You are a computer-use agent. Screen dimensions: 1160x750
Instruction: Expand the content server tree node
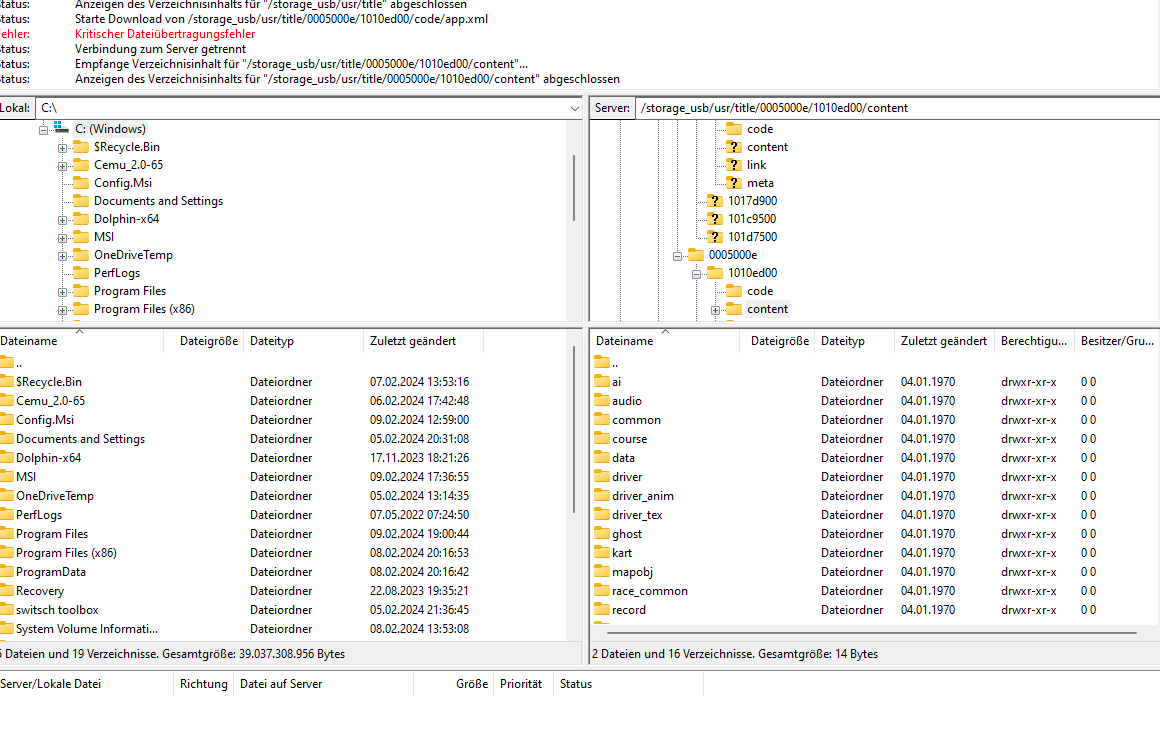click(x=715, y=310)
